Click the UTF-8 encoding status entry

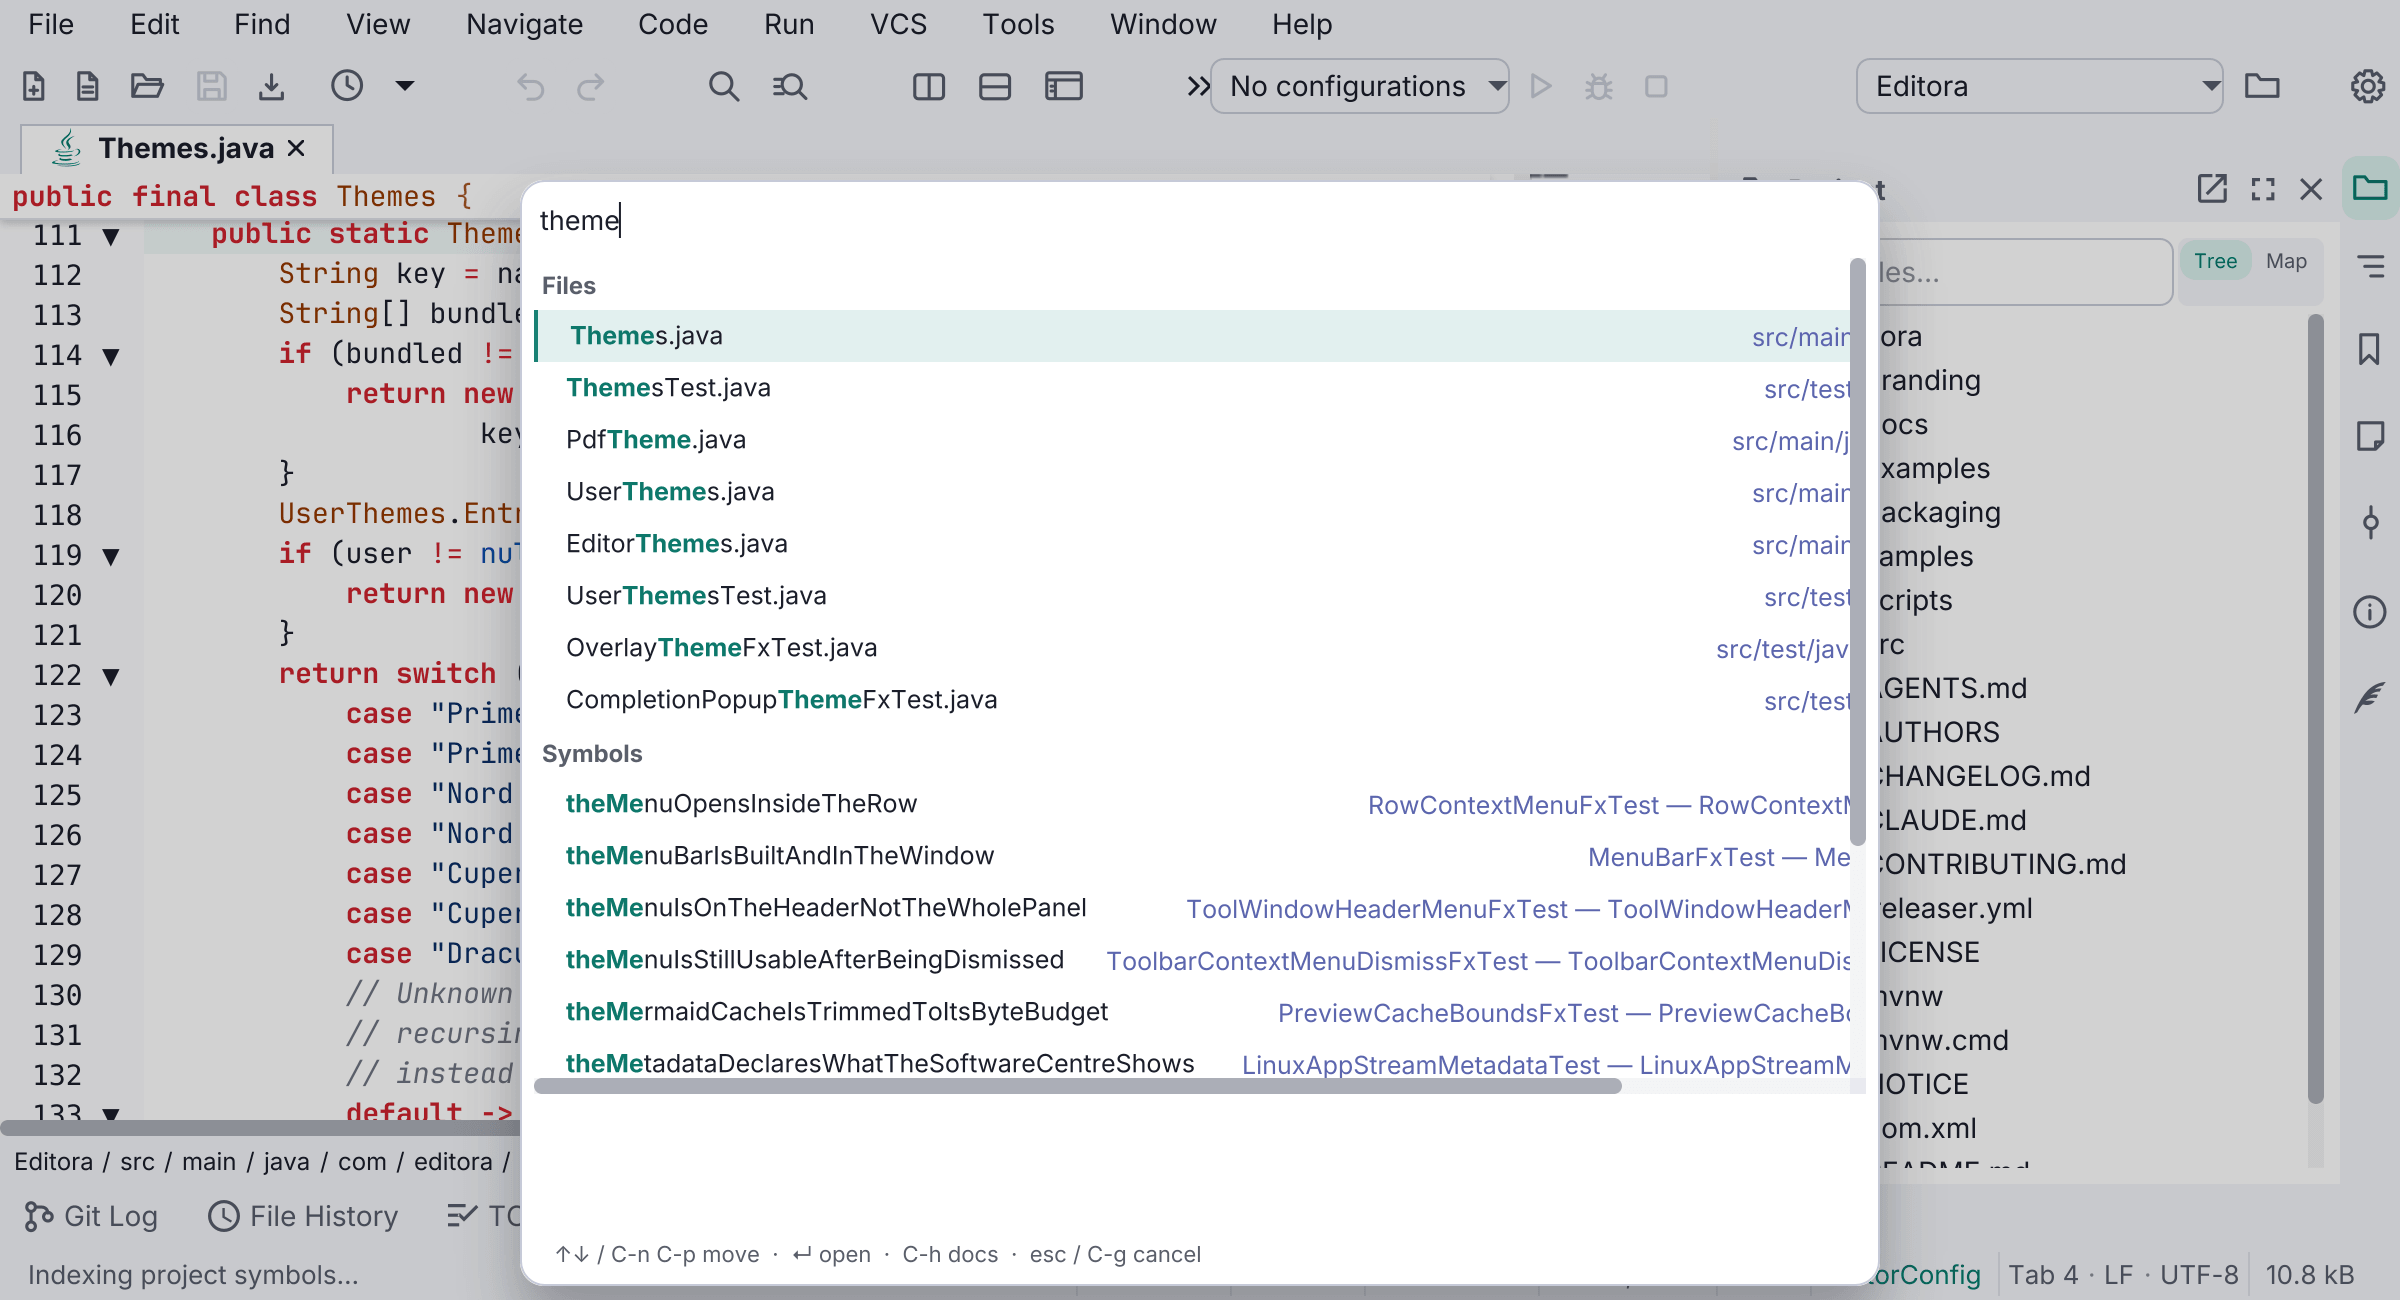pyautogui.click(x=2199, y=1275)
